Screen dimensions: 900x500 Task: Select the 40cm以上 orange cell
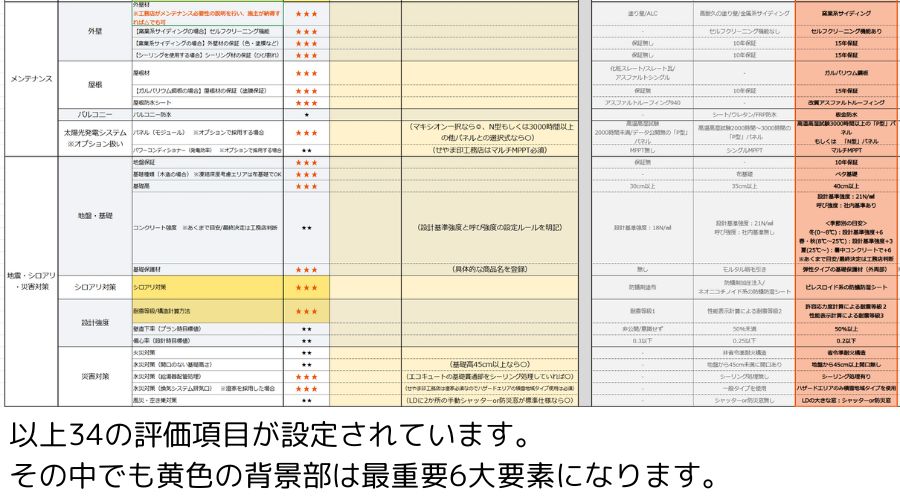click(x=846, y=186)
